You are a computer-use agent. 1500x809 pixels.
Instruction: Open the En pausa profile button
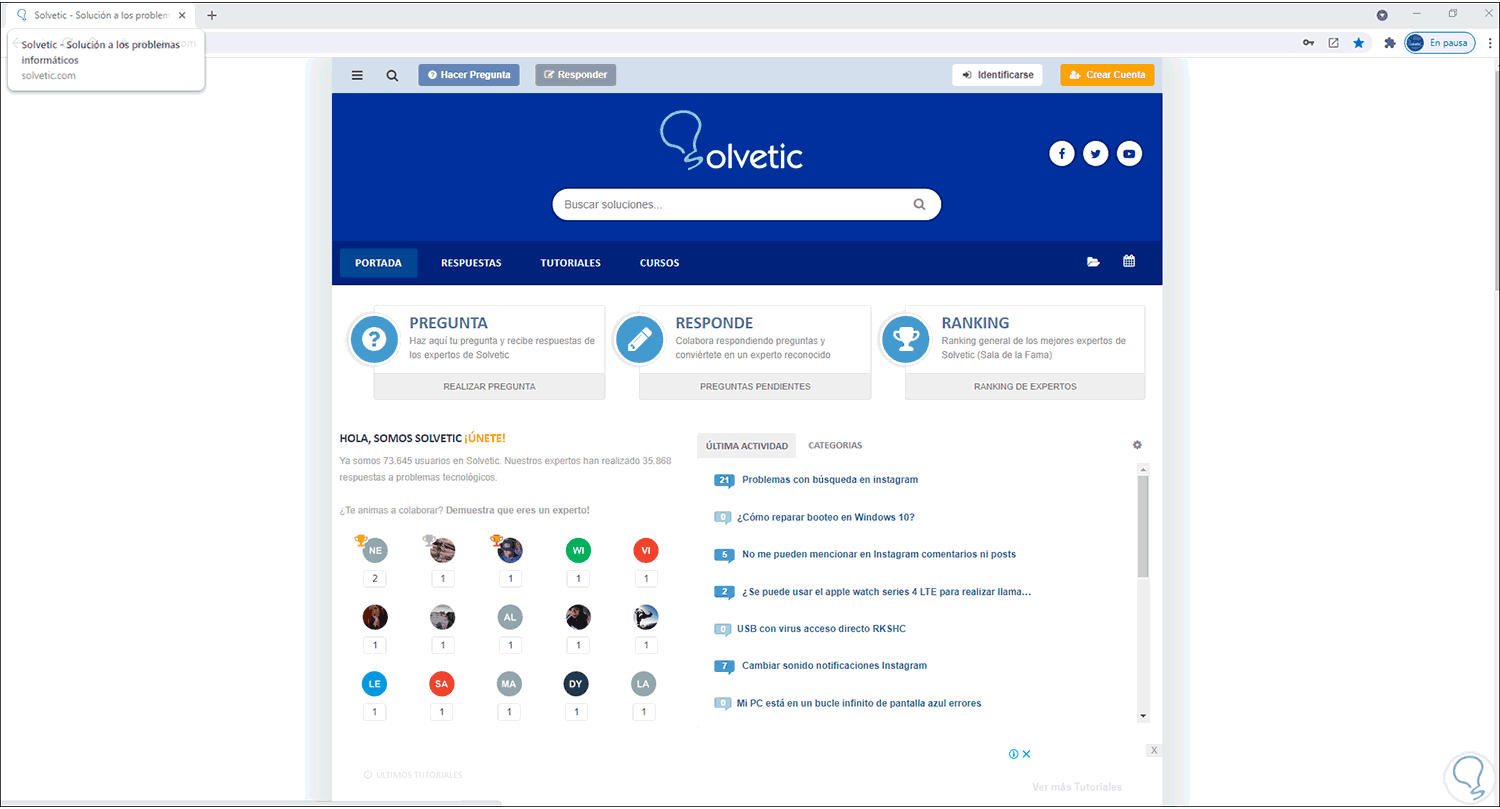pos(1439,43)
